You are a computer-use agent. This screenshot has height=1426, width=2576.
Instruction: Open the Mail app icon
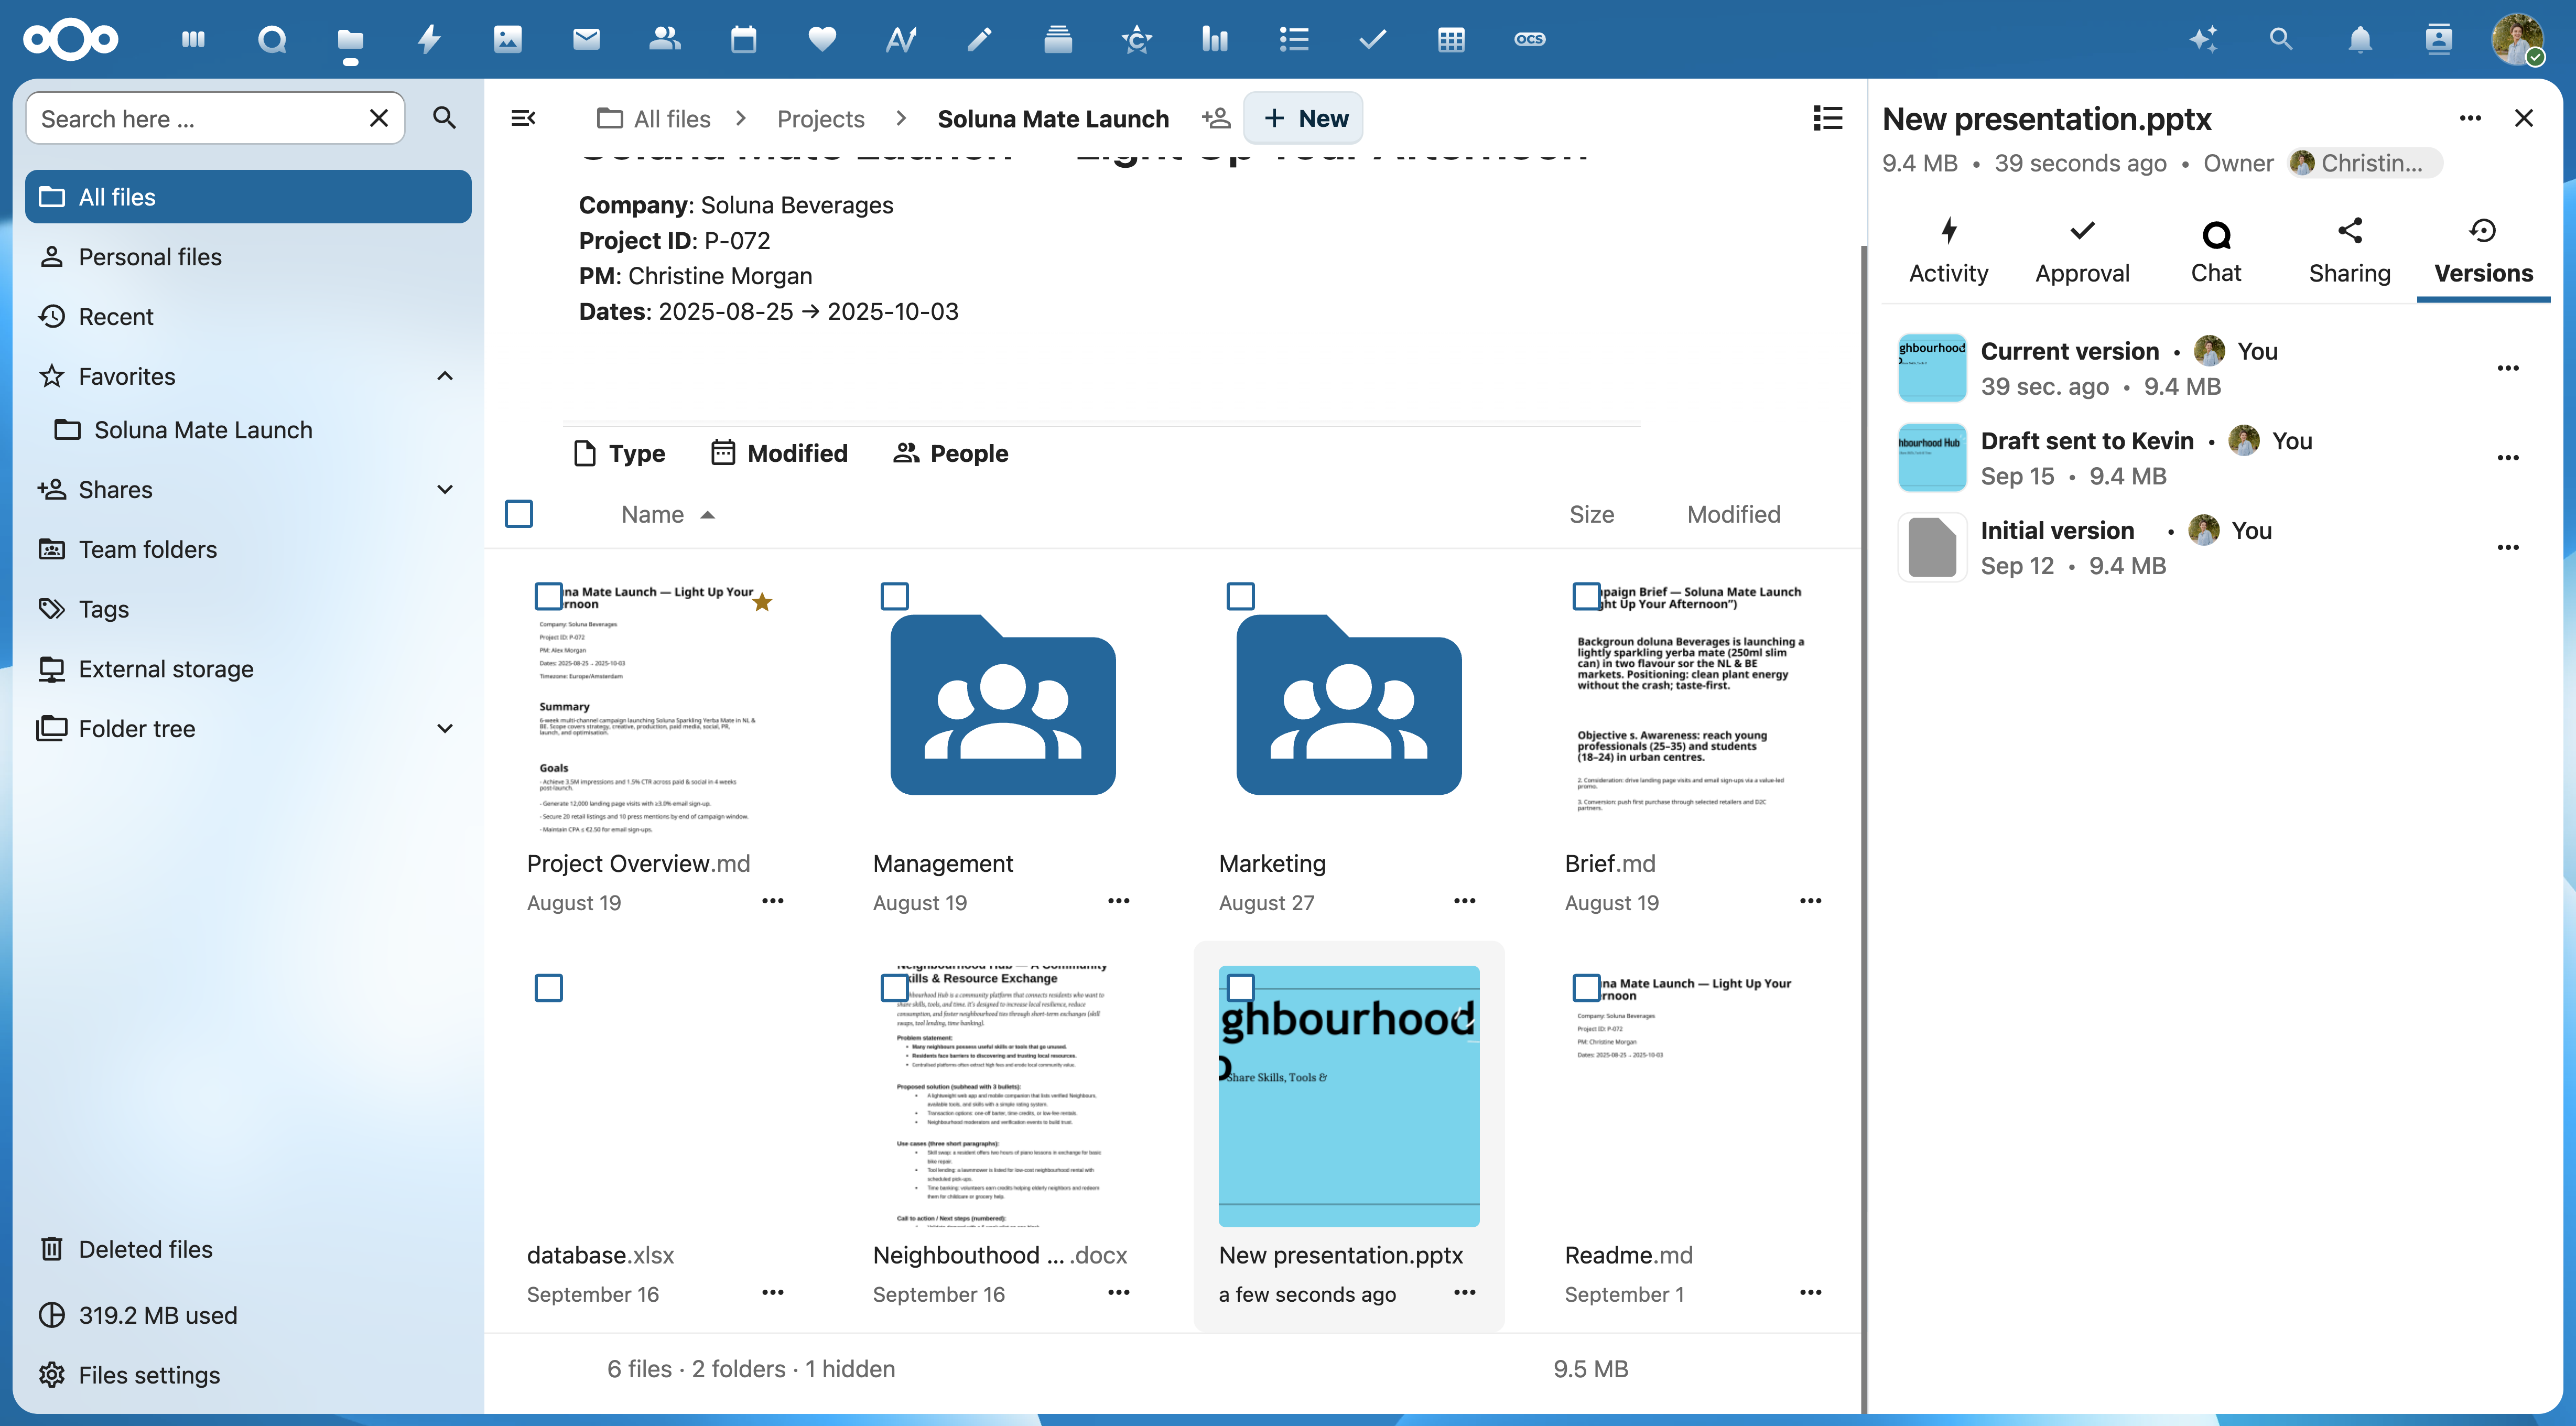click(x=586, y=39)
